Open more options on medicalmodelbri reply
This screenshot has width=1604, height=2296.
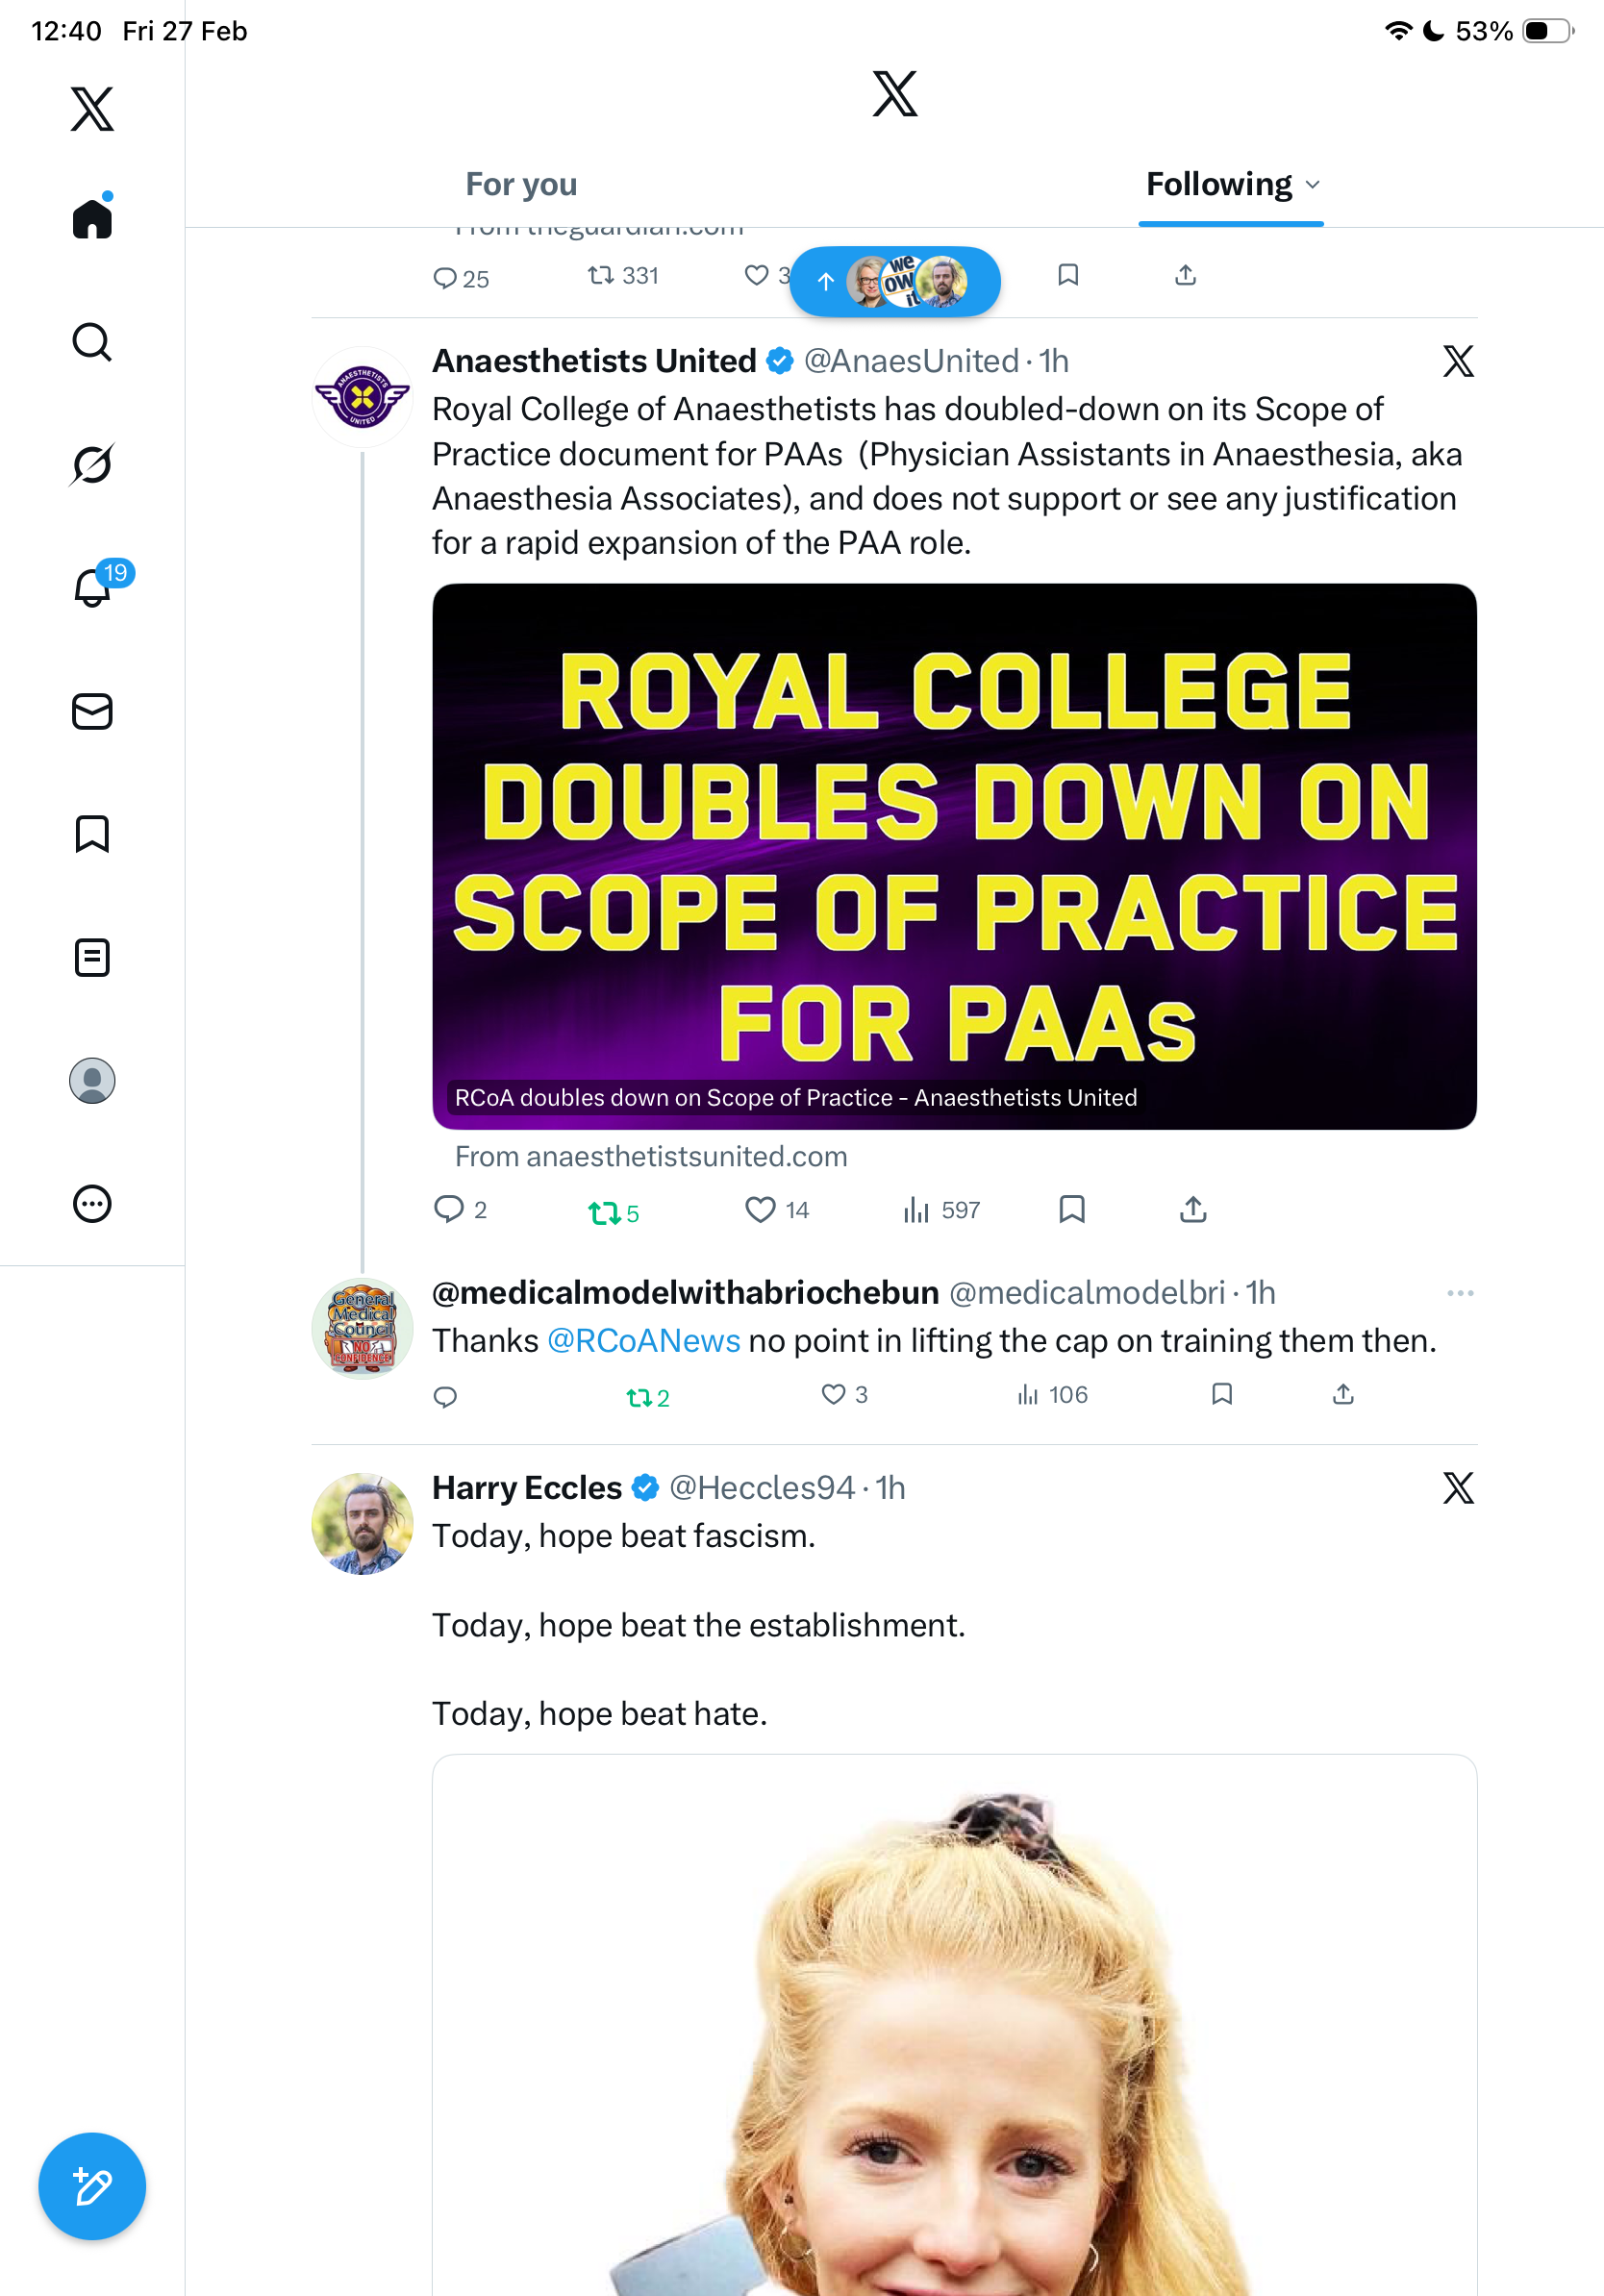click(1459, 1293)
